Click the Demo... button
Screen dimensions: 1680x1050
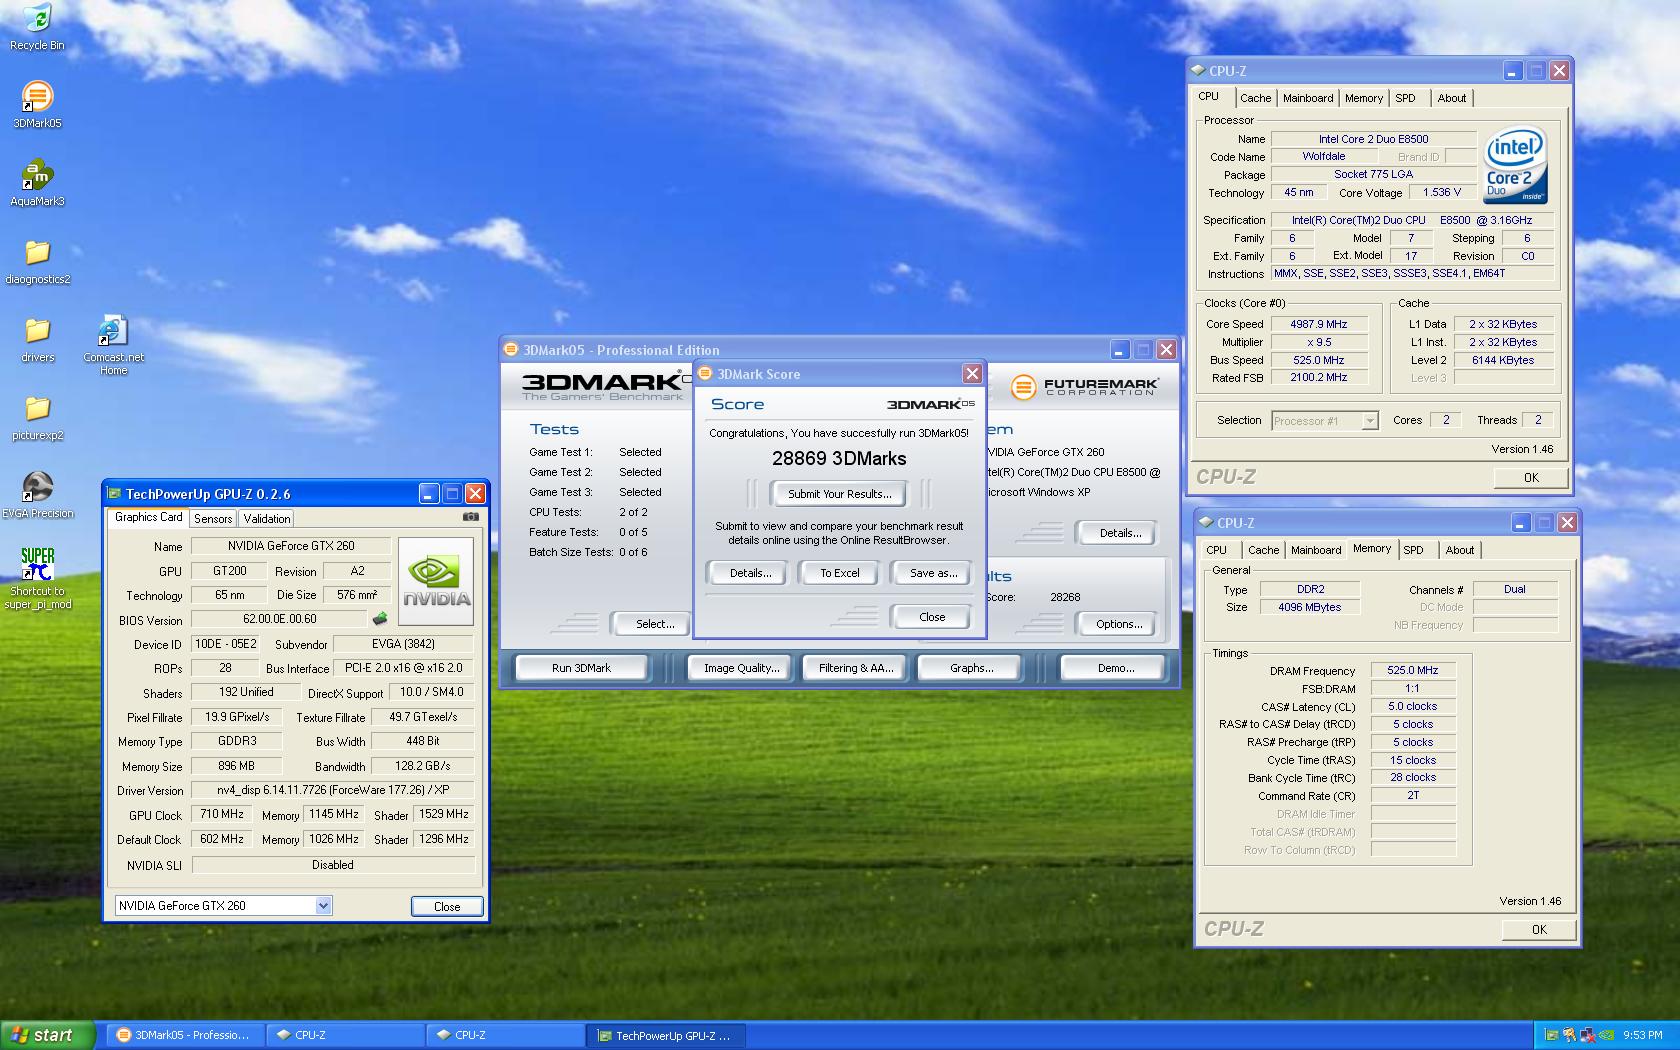(1115, 668)
